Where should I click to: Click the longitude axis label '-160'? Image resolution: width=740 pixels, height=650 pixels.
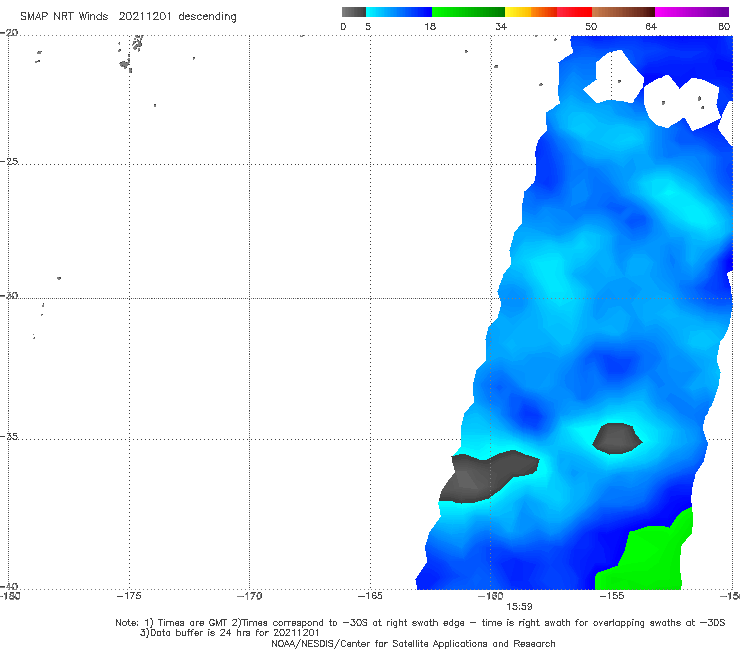pos(491,596)
